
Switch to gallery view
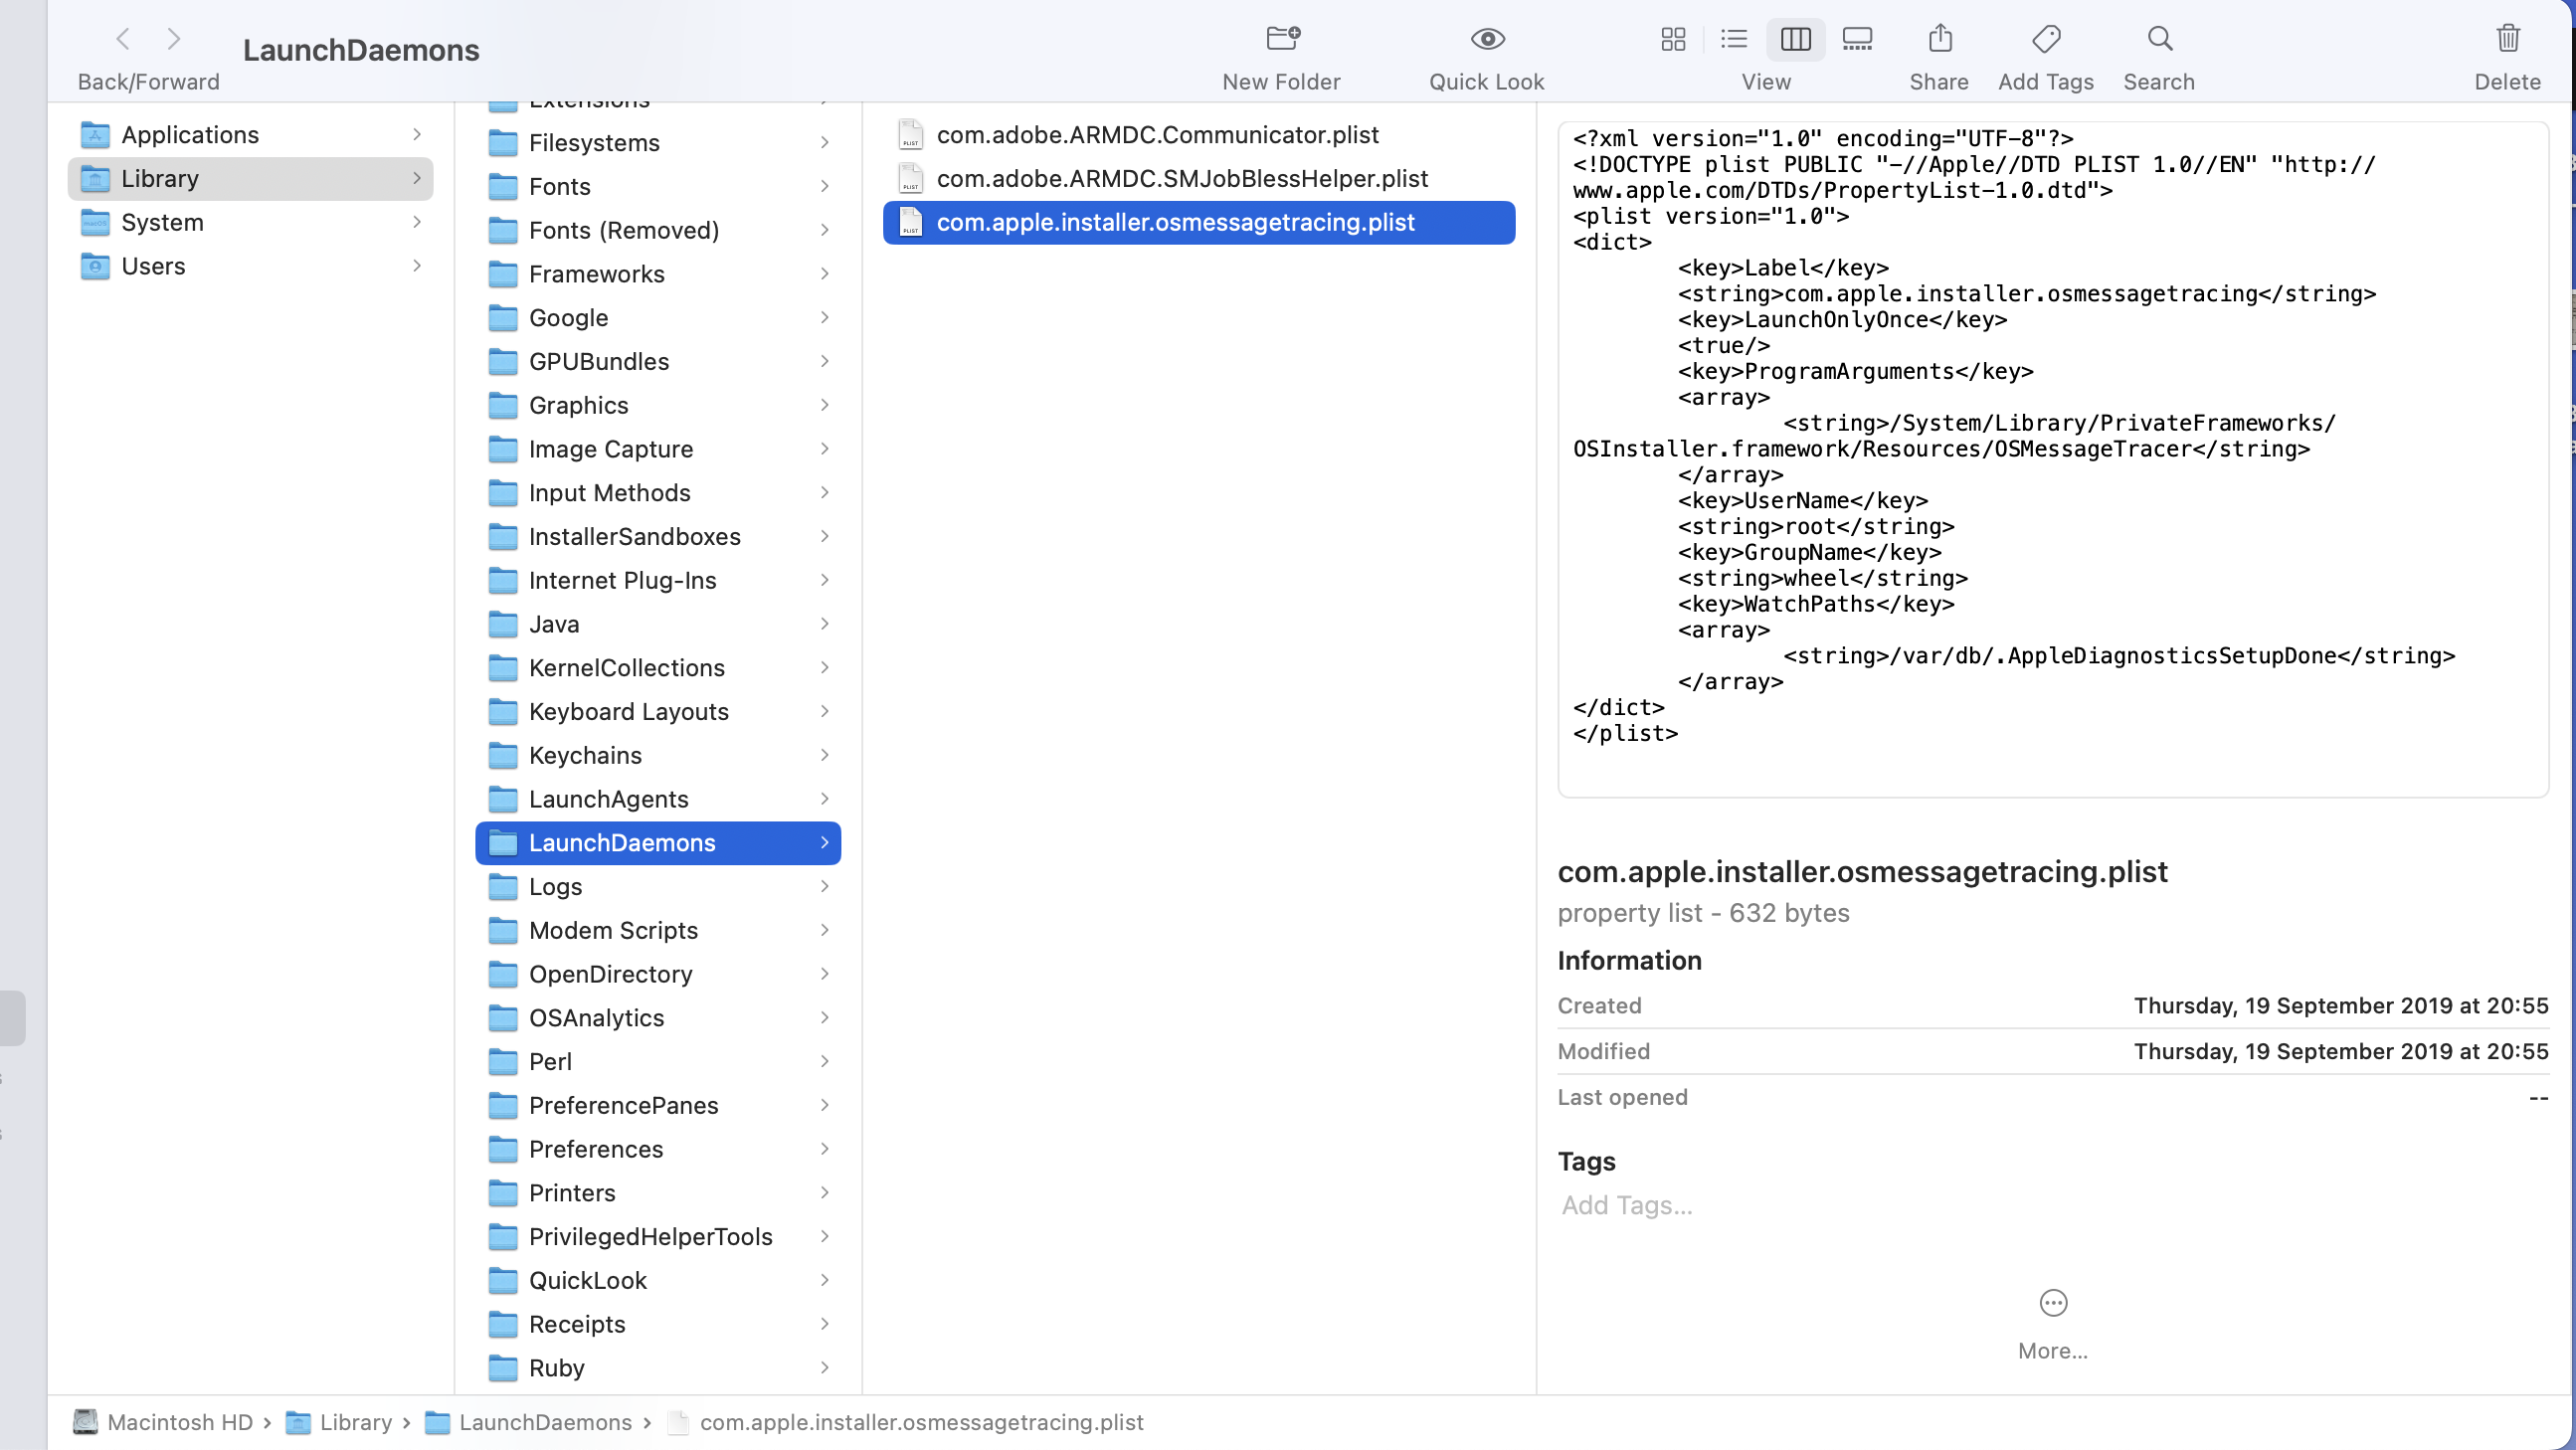[x=1857, y=39]
